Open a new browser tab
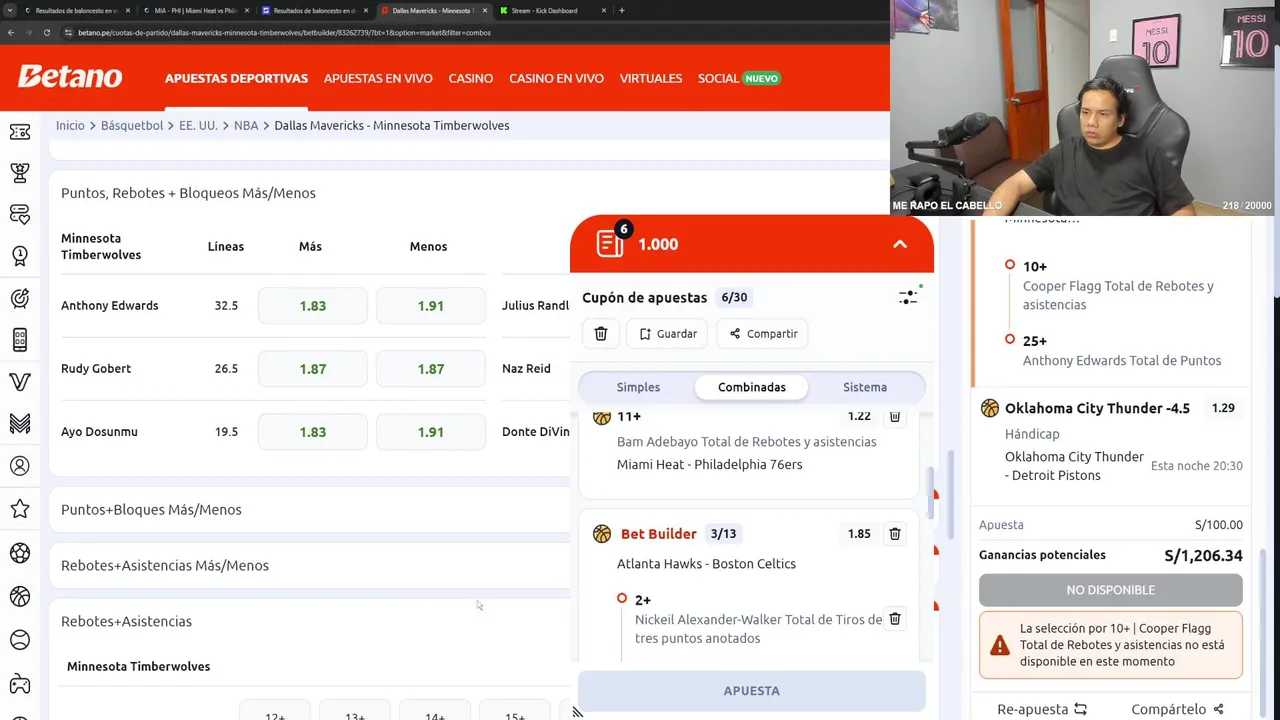The width and height of the screenshot is (1280, 720). (622, 10)
